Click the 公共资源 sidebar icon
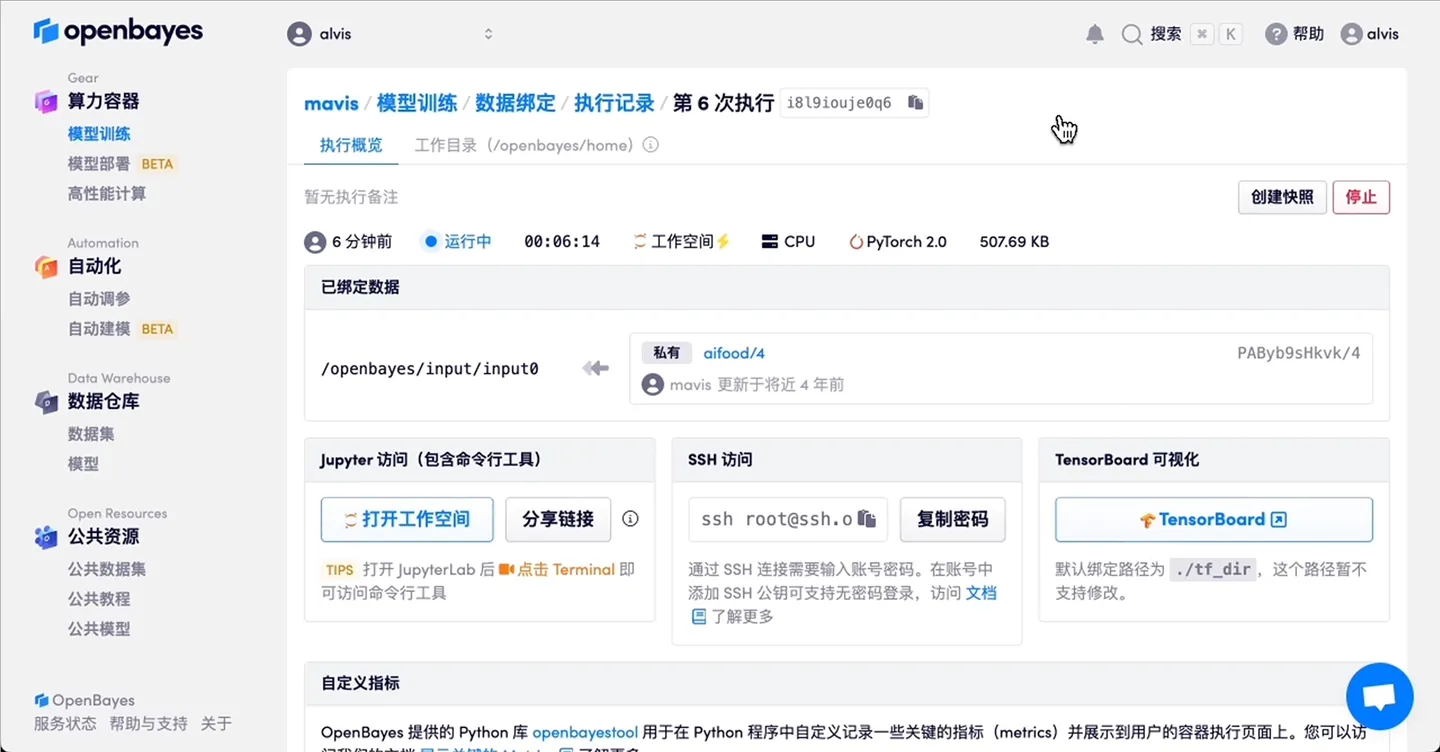Viewport: 1440px width, 752px height. [46, 537]
